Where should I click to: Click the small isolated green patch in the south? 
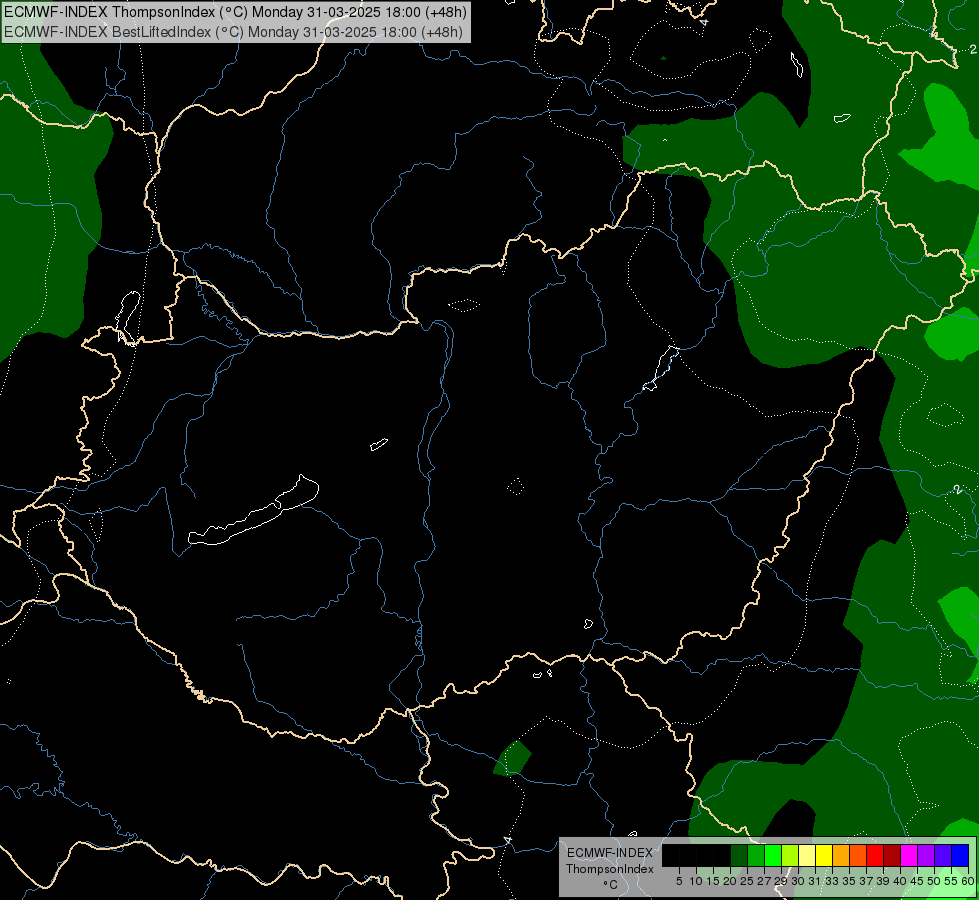(512, 758)
